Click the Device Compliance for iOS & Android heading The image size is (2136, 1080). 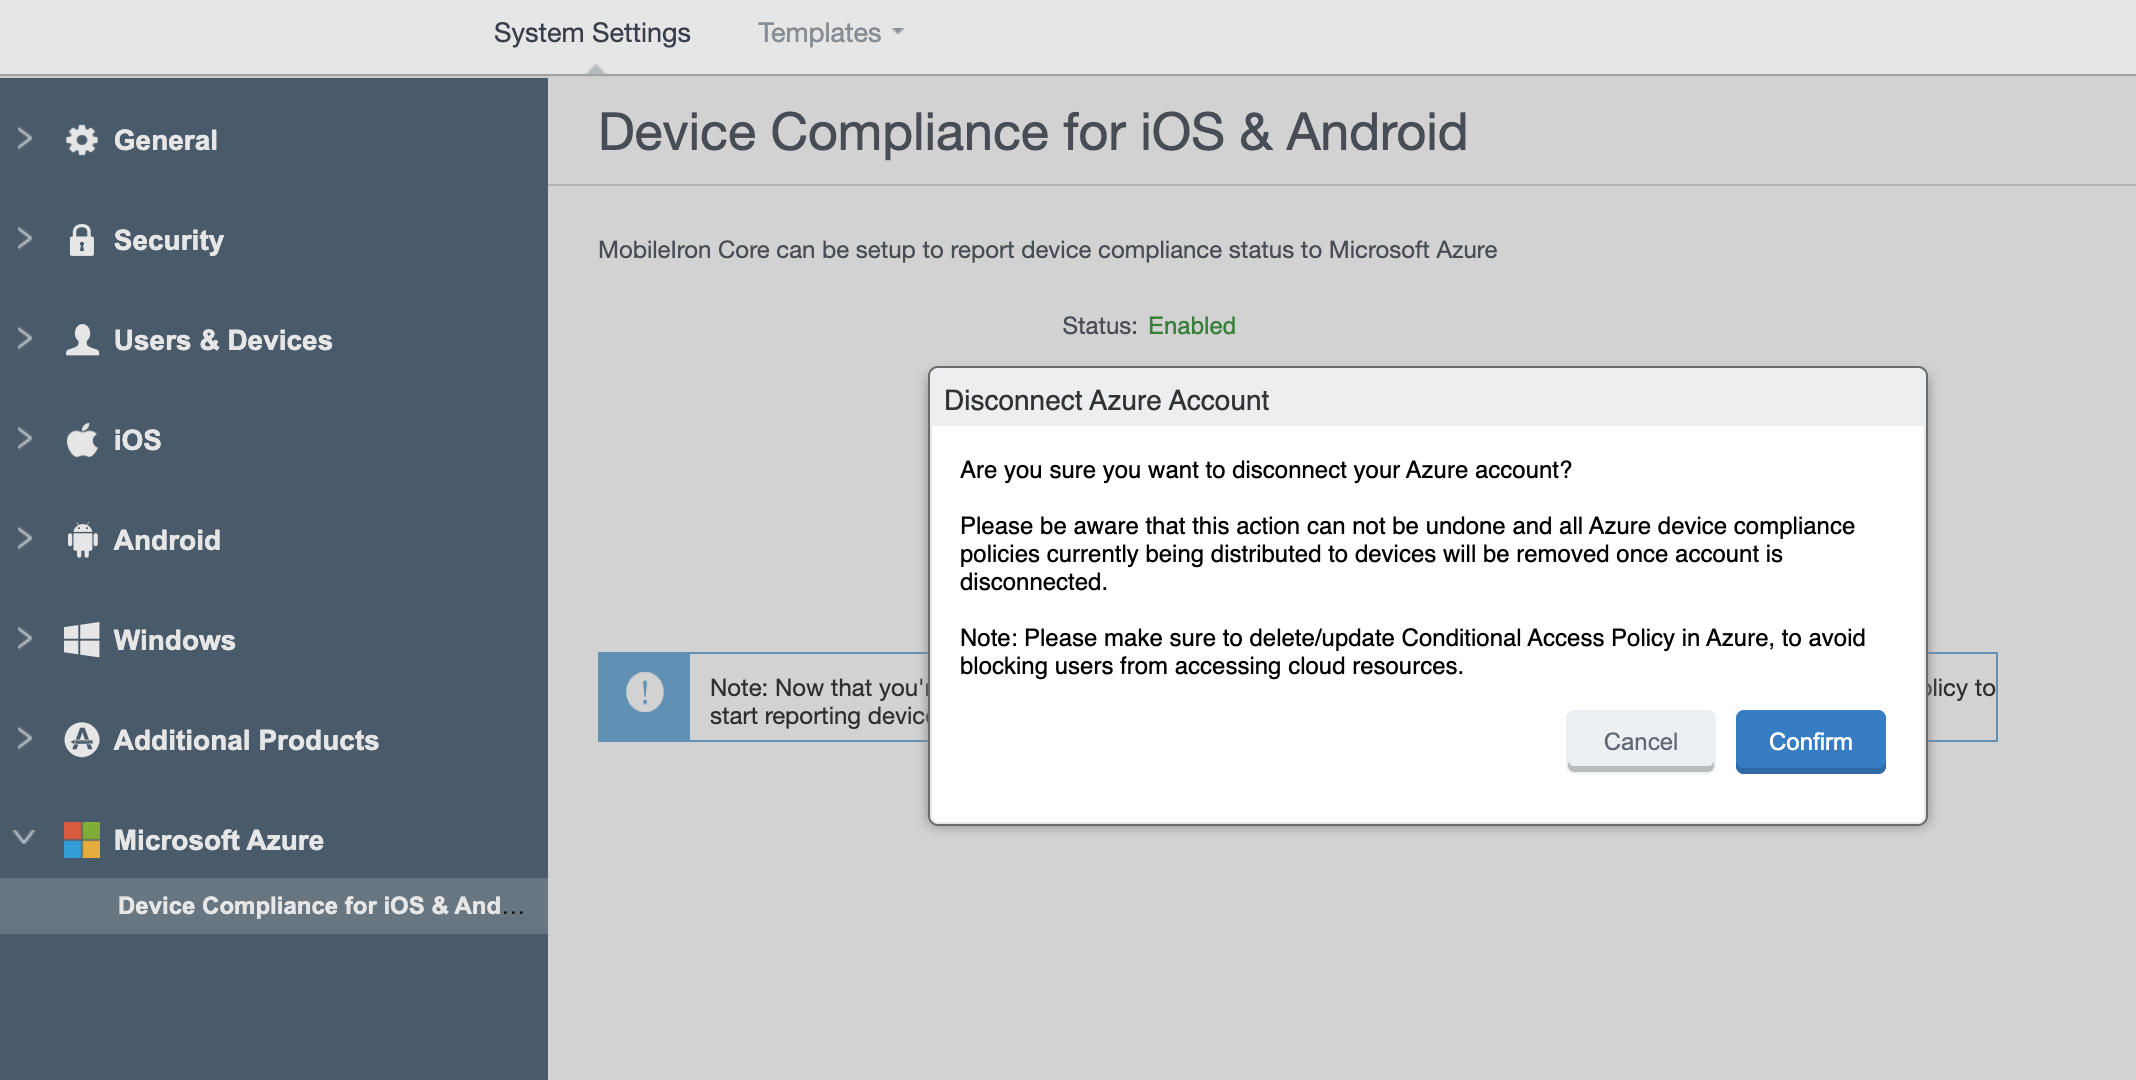1033,132
